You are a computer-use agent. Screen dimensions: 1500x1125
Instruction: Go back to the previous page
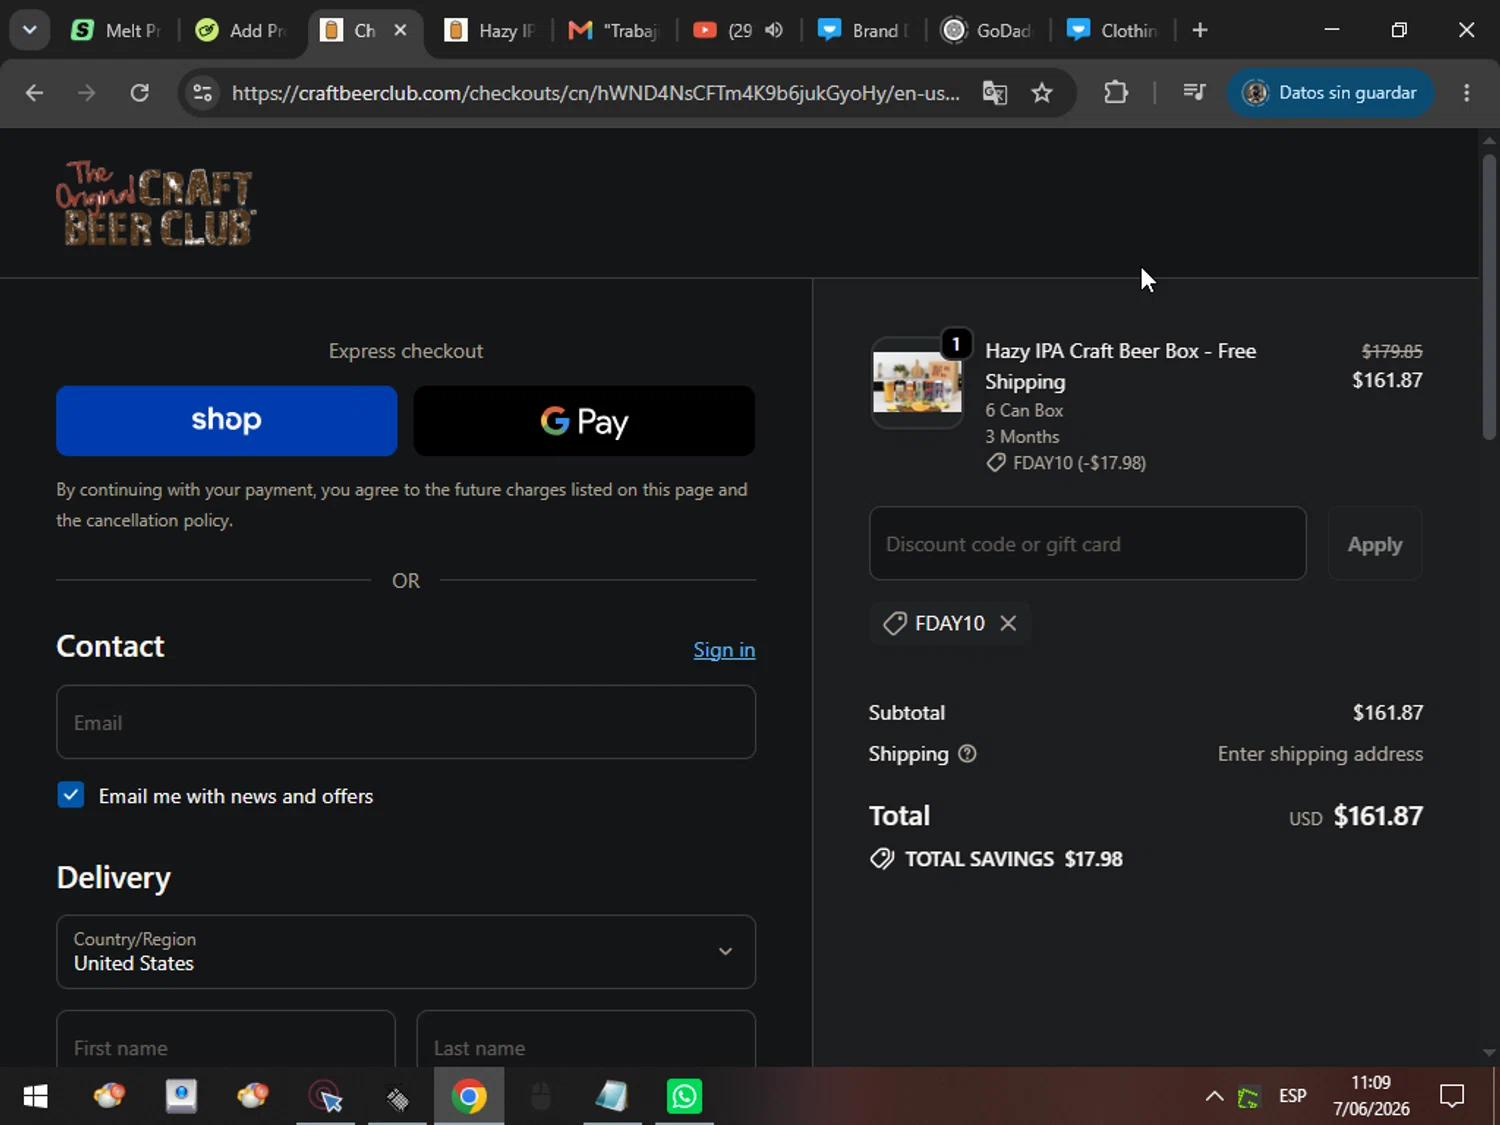(34, 93)
